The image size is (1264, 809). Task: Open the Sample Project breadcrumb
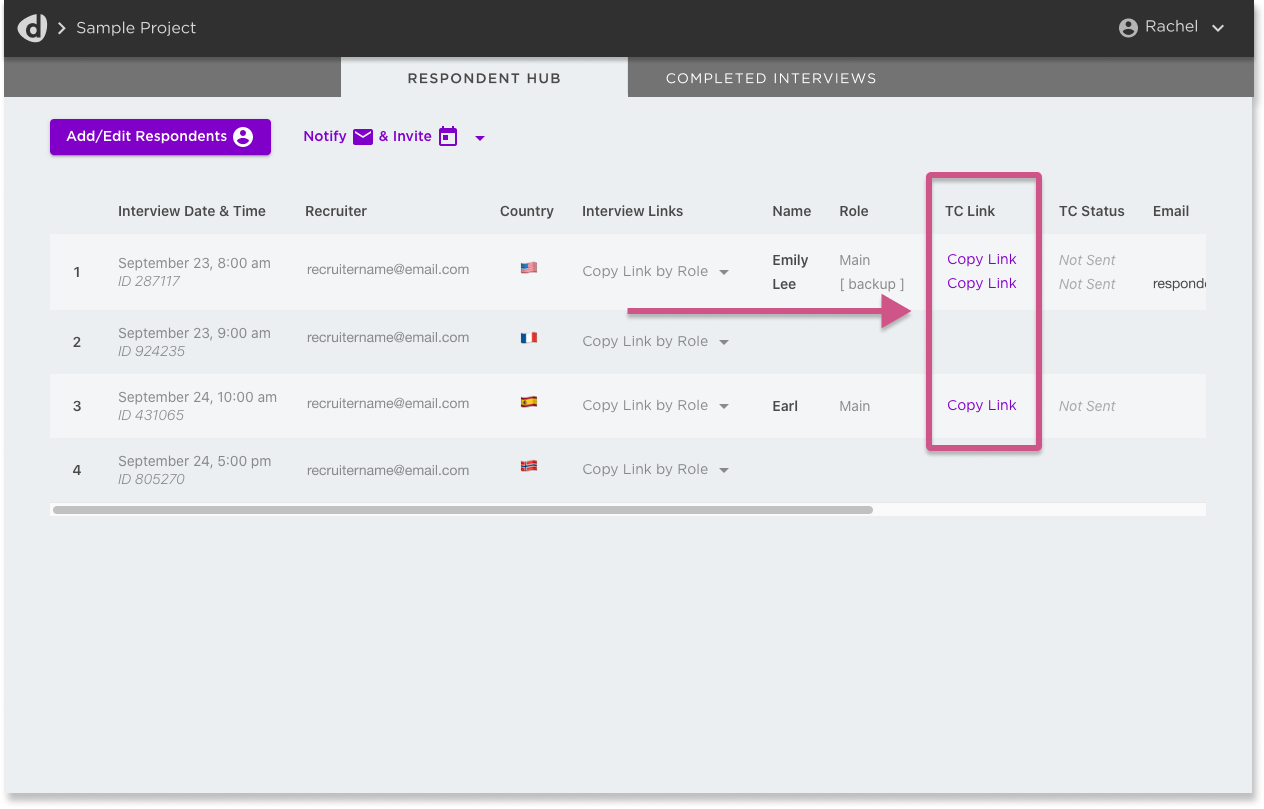(136, 28)
